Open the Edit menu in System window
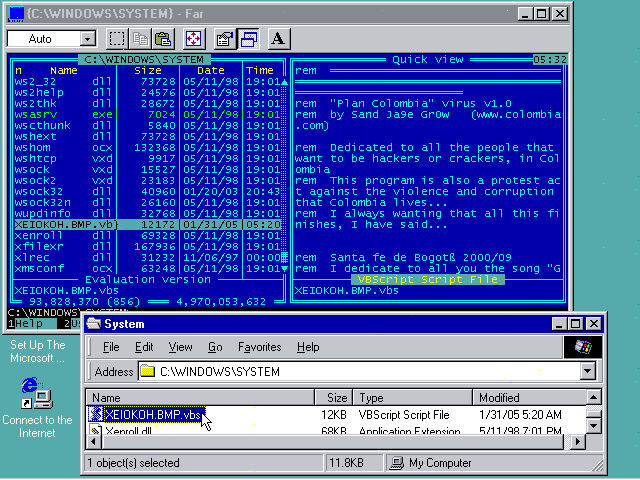Viewport: 640px width, 480px height. point(144,347)
